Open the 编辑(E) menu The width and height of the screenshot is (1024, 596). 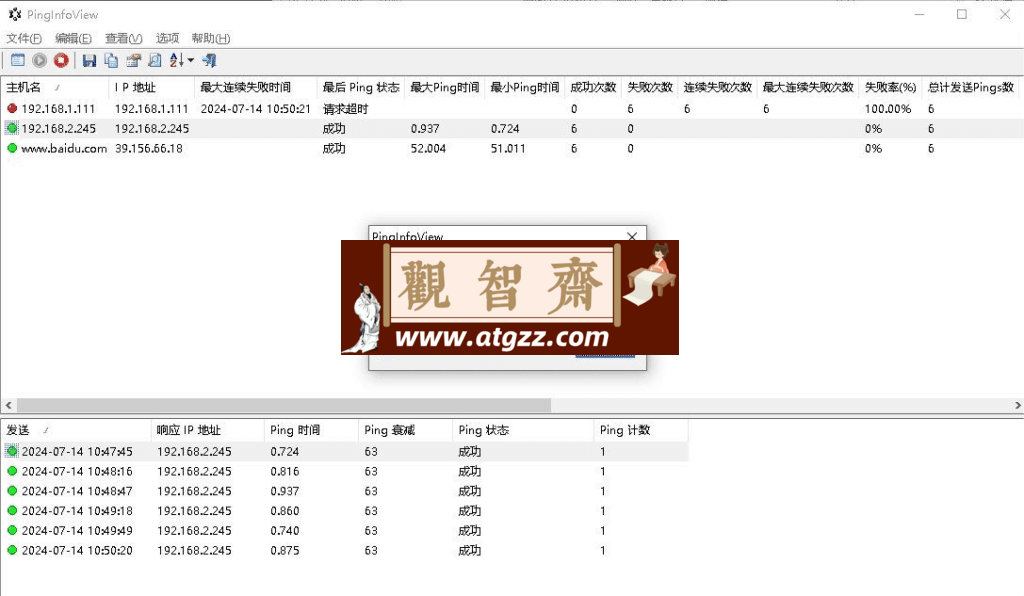73,39
